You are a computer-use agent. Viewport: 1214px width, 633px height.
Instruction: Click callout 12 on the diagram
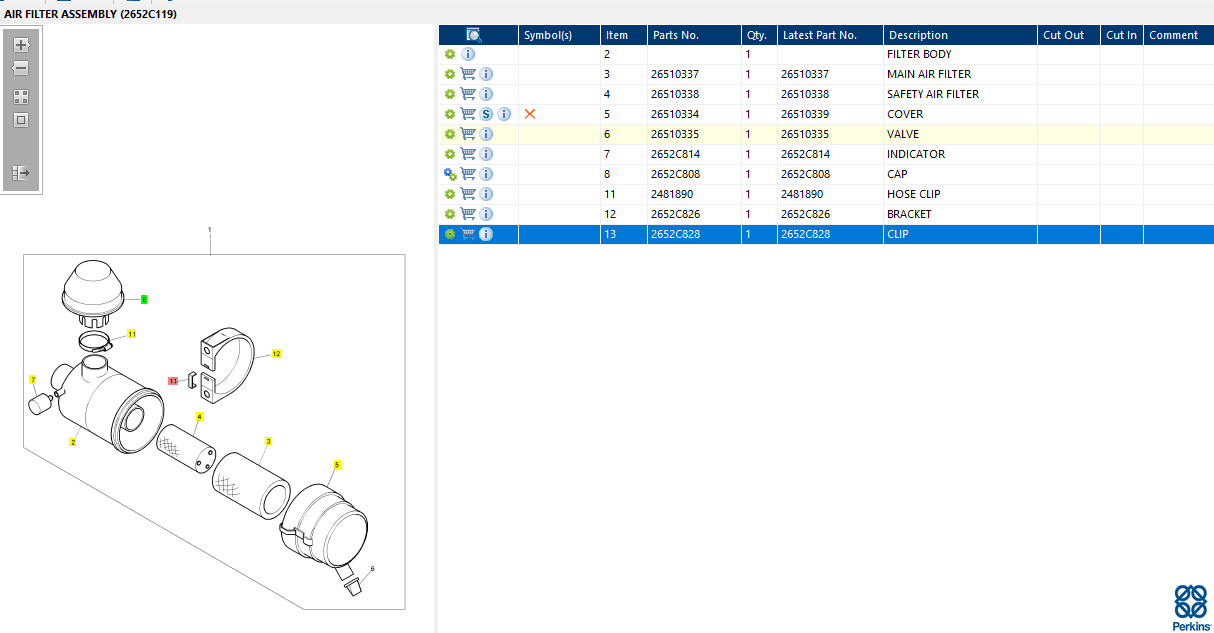277,353
